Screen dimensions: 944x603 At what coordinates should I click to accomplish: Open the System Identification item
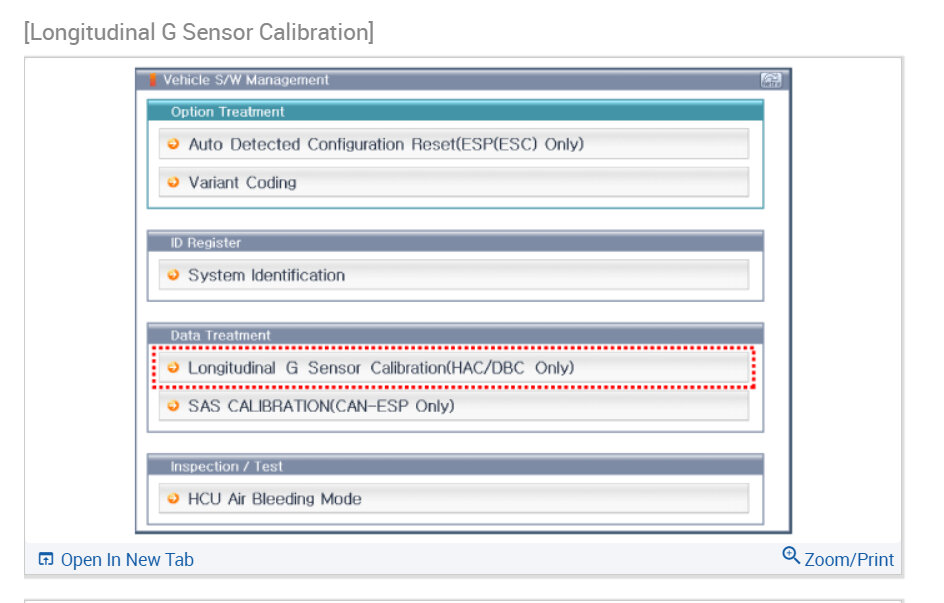267,275
